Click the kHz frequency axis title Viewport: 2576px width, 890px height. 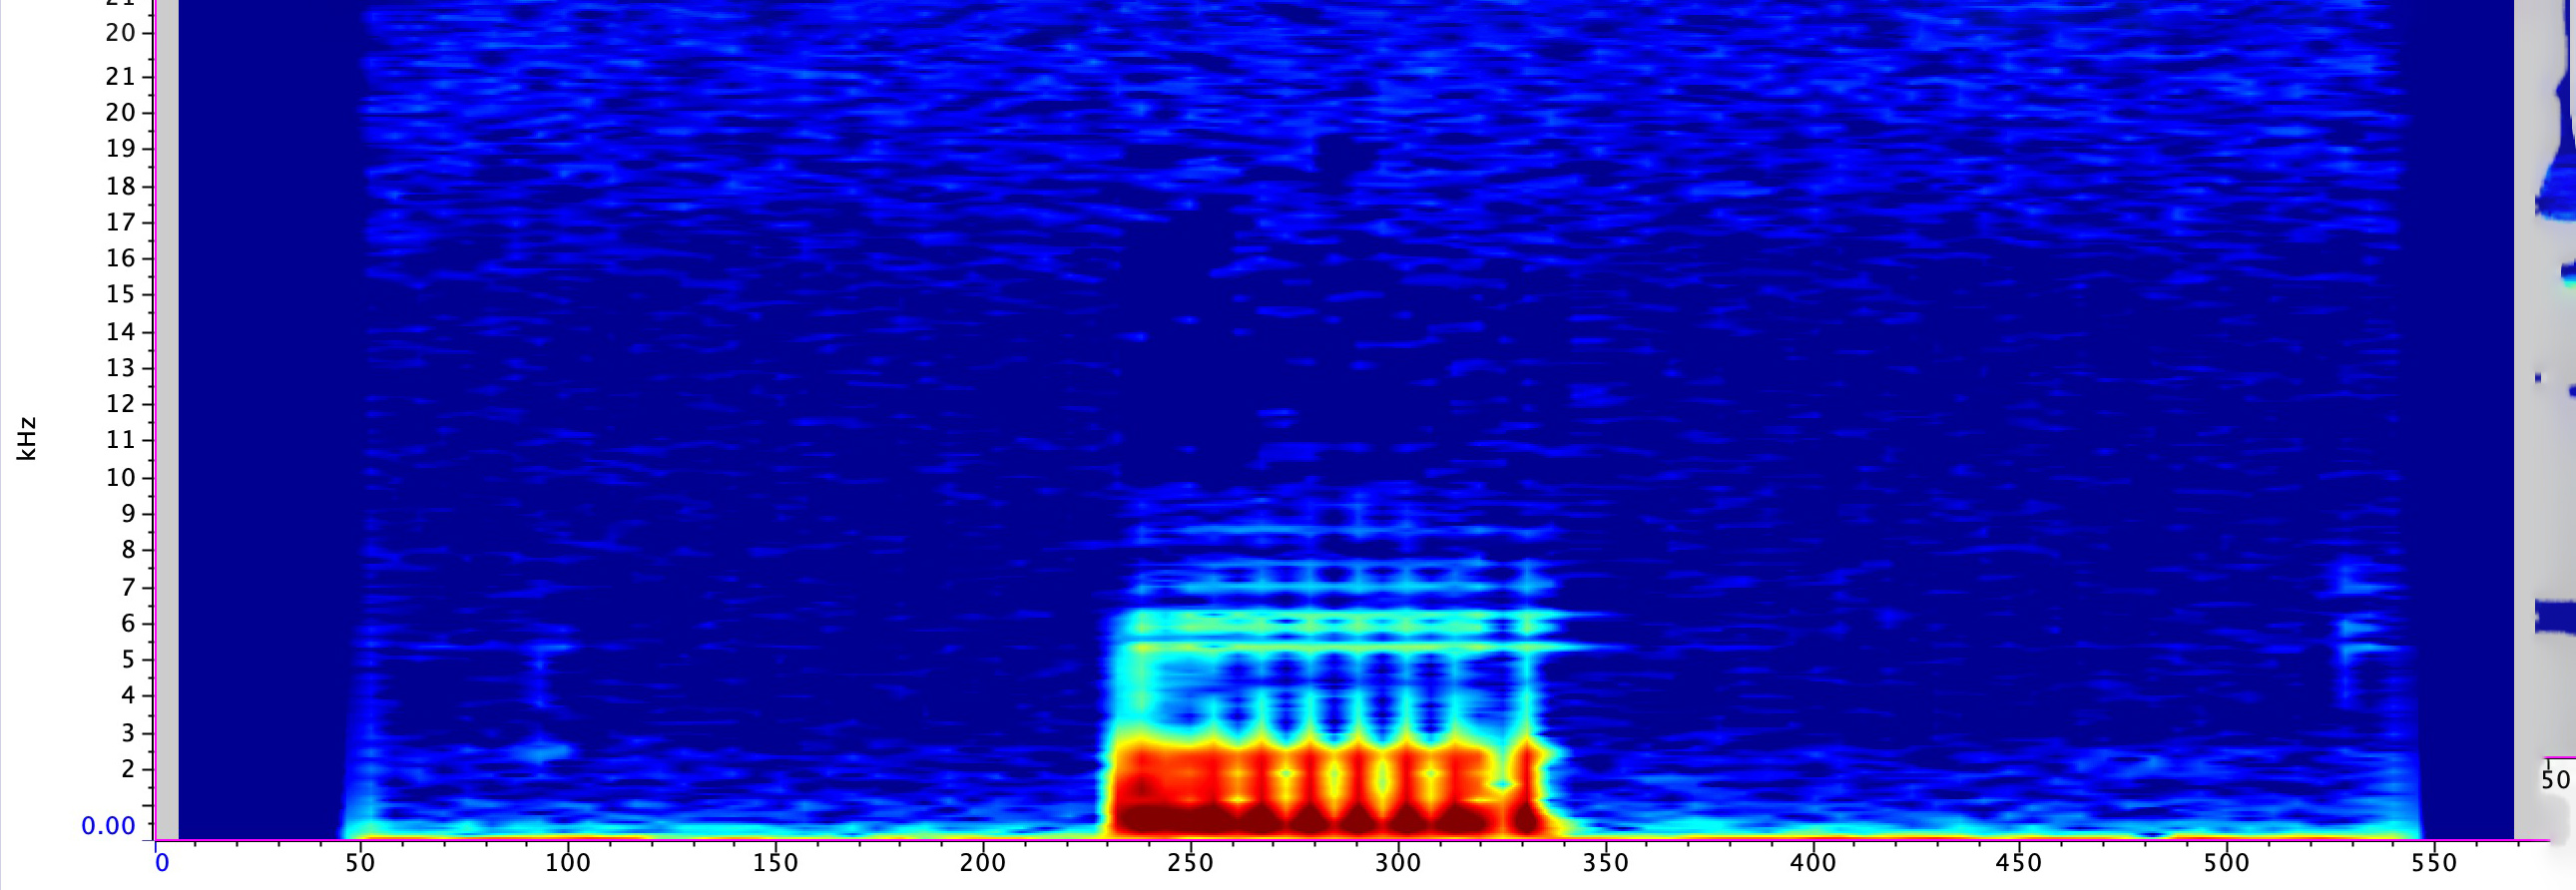pyautogui.click(x=27, y=438)
